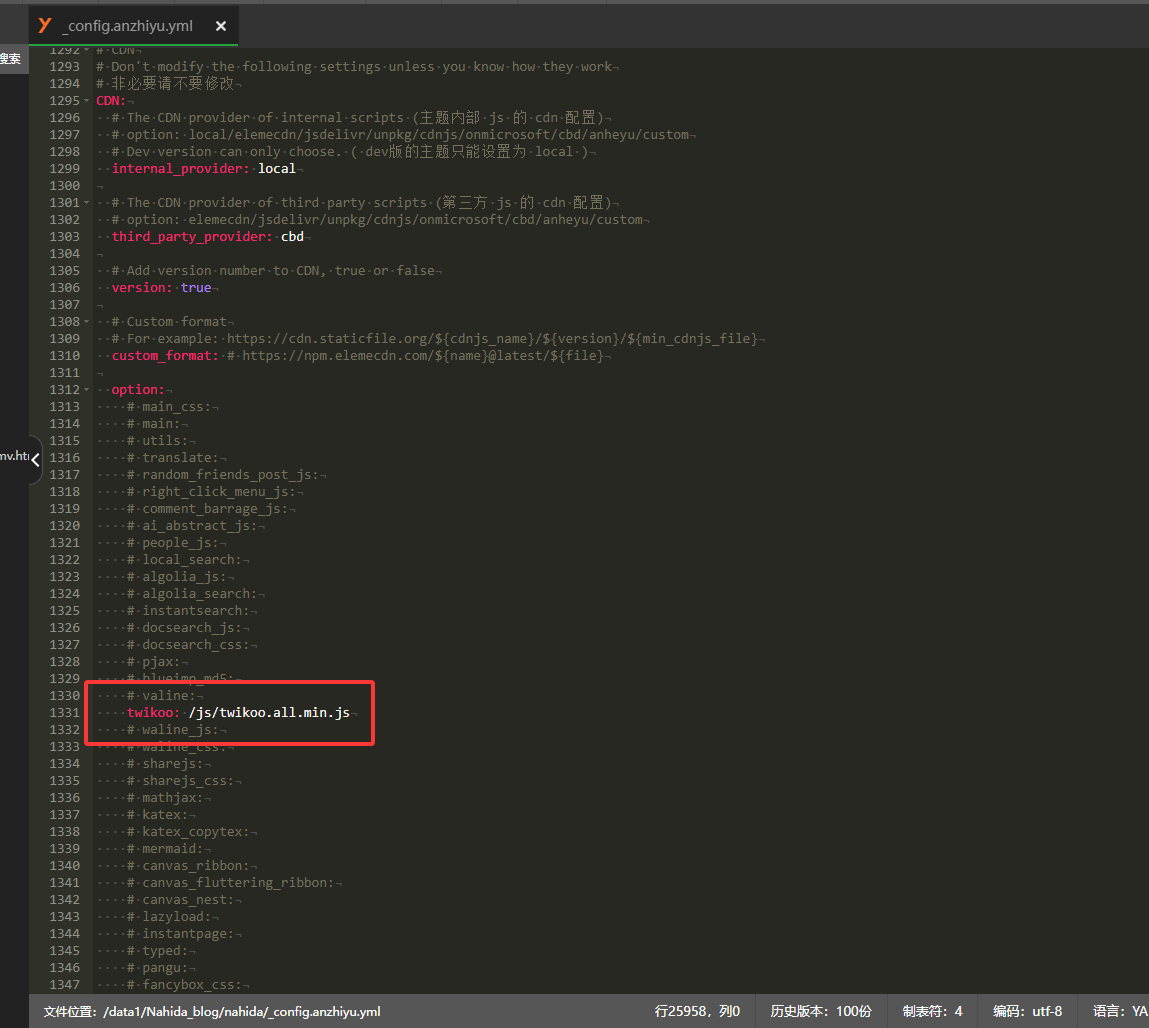Change the 制表符 tab size setting
This screenshot has width=1149, height=1028.
(932, 1011)
